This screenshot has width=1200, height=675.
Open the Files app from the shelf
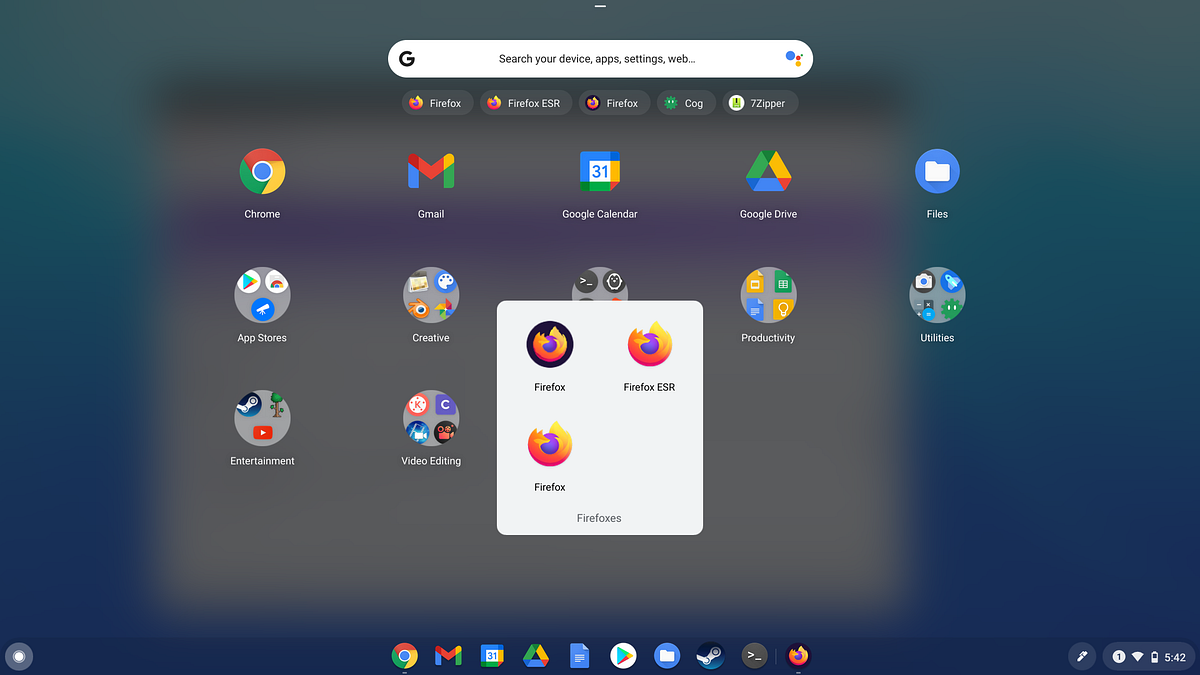[x=667, y=656]
